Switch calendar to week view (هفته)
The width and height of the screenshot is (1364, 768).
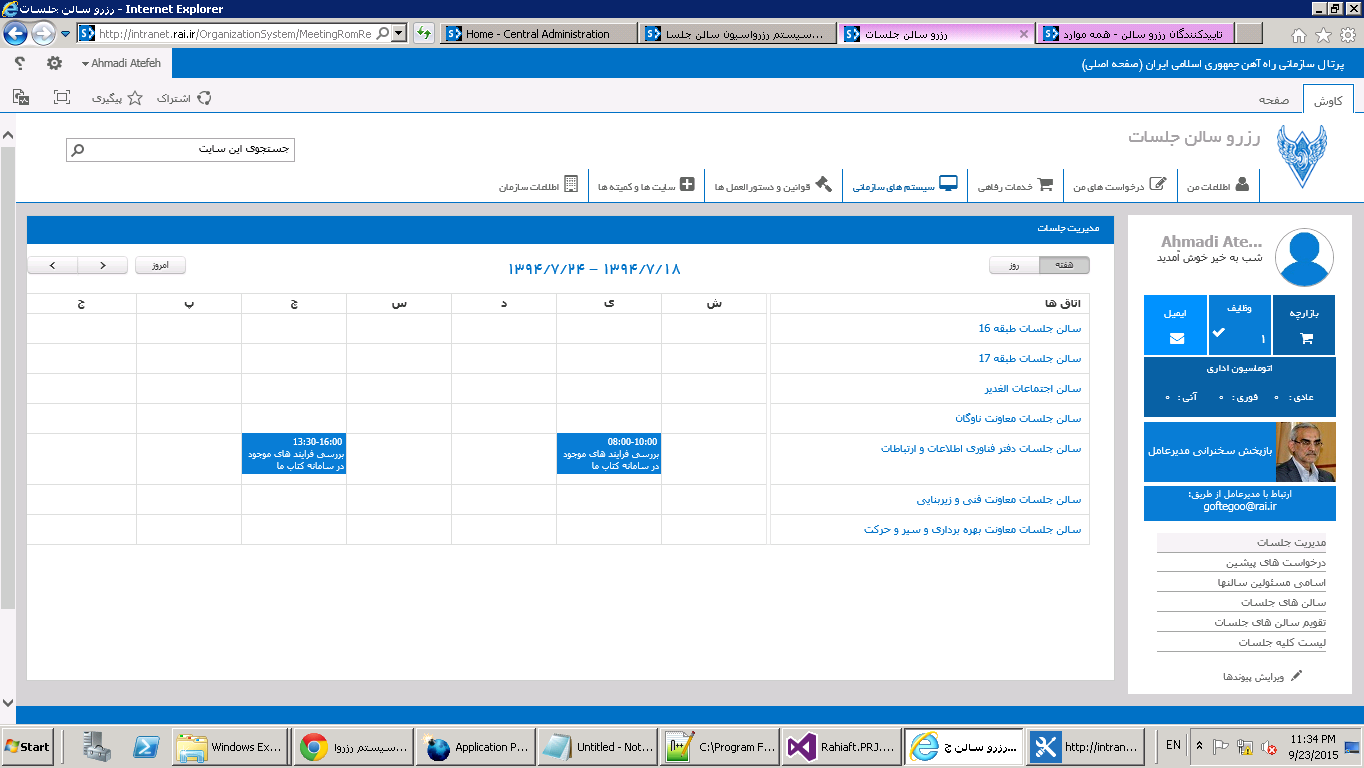coord(1064,265)
